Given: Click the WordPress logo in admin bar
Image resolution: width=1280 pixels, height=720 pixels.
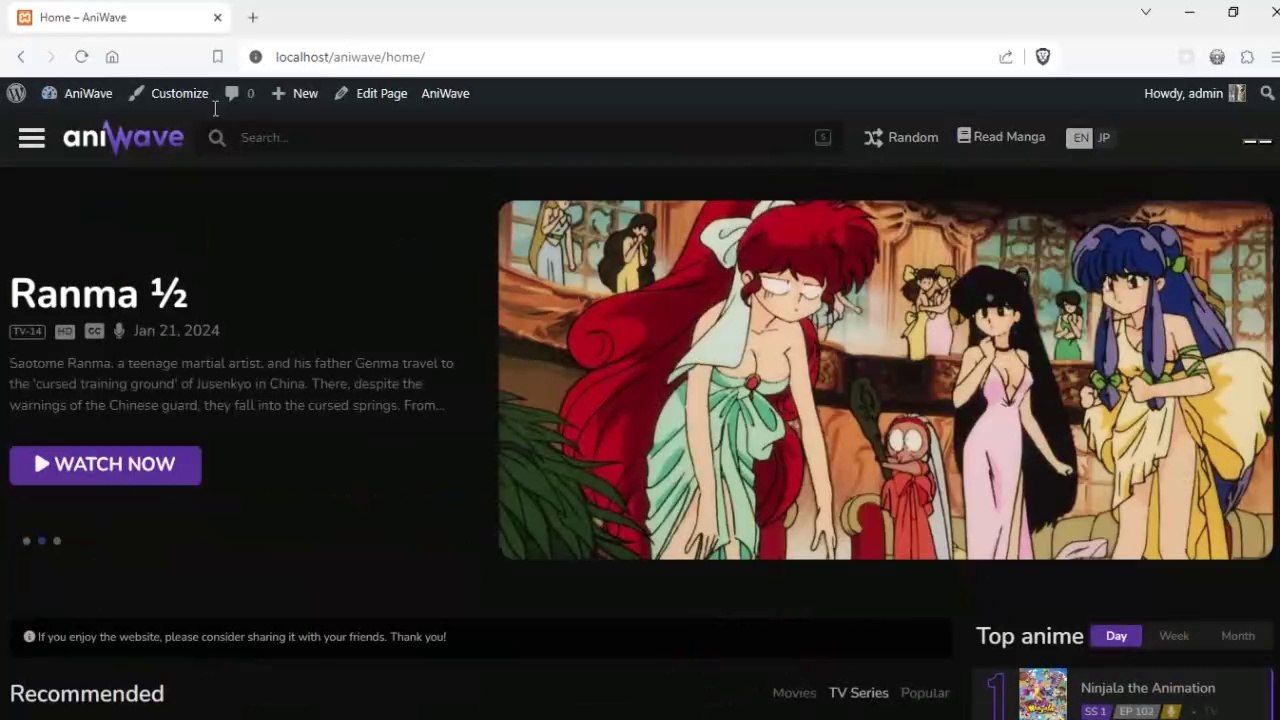Looking at the screenshot, I should [16, 93].
